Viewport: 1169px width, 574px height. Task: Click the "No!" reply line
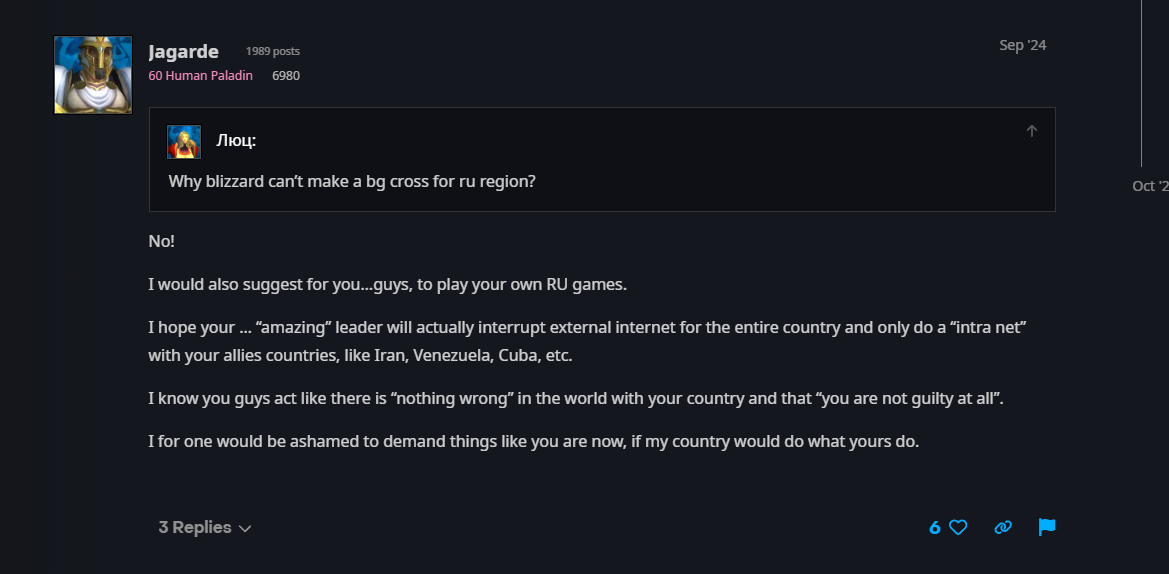point(161,242)
